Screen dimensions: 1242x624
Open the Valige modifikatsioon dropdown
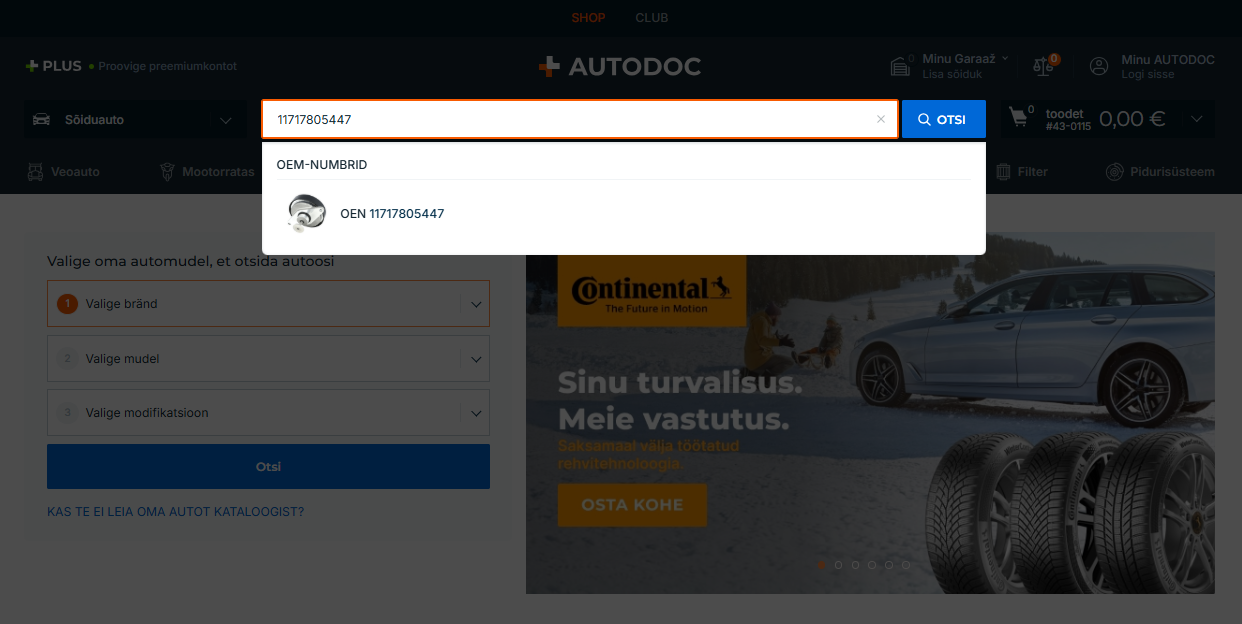coord(268,412)
